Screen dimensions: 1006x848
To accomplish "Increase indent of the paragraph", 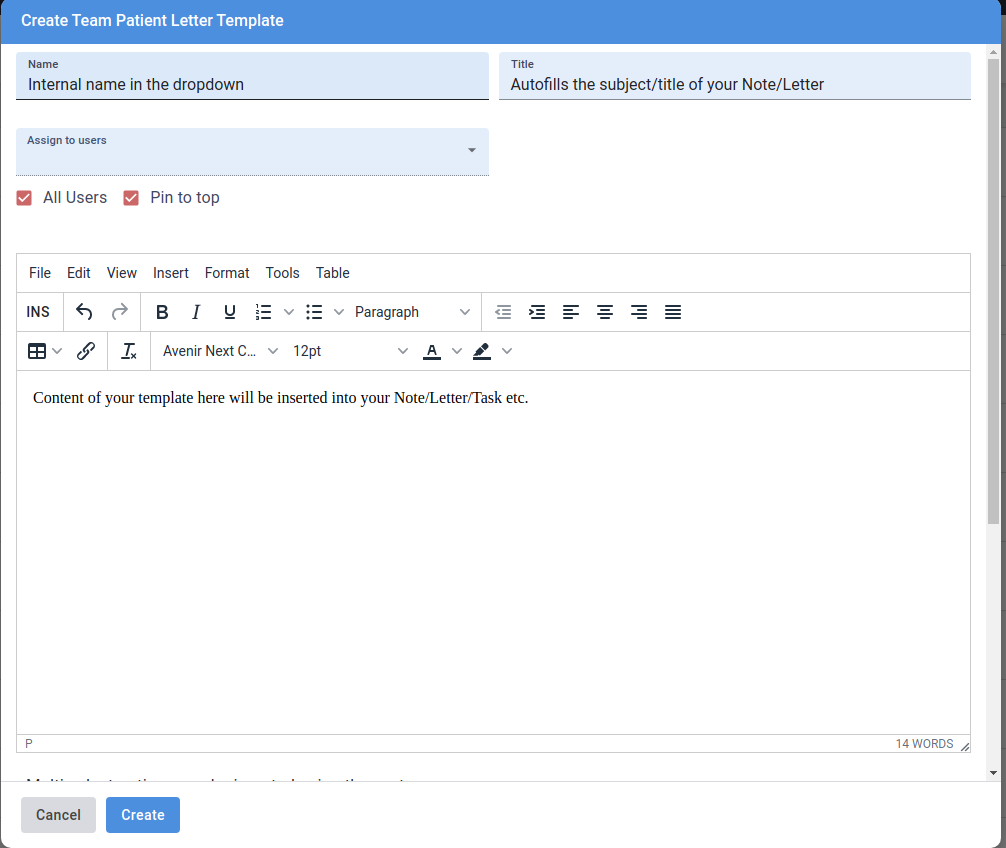I will tap(537, 312).
